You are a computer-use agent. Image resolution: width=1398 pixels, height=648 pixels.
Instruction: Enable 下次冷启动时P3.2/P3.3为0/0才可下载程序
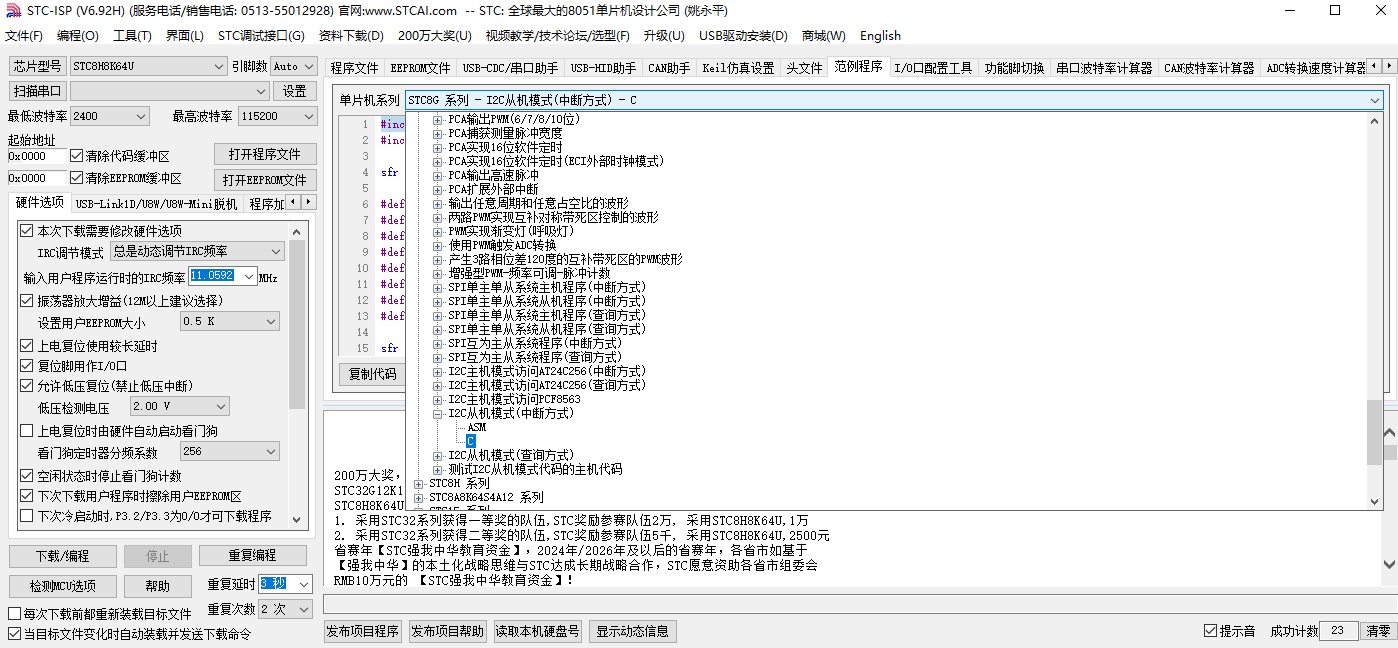point(27,516)
